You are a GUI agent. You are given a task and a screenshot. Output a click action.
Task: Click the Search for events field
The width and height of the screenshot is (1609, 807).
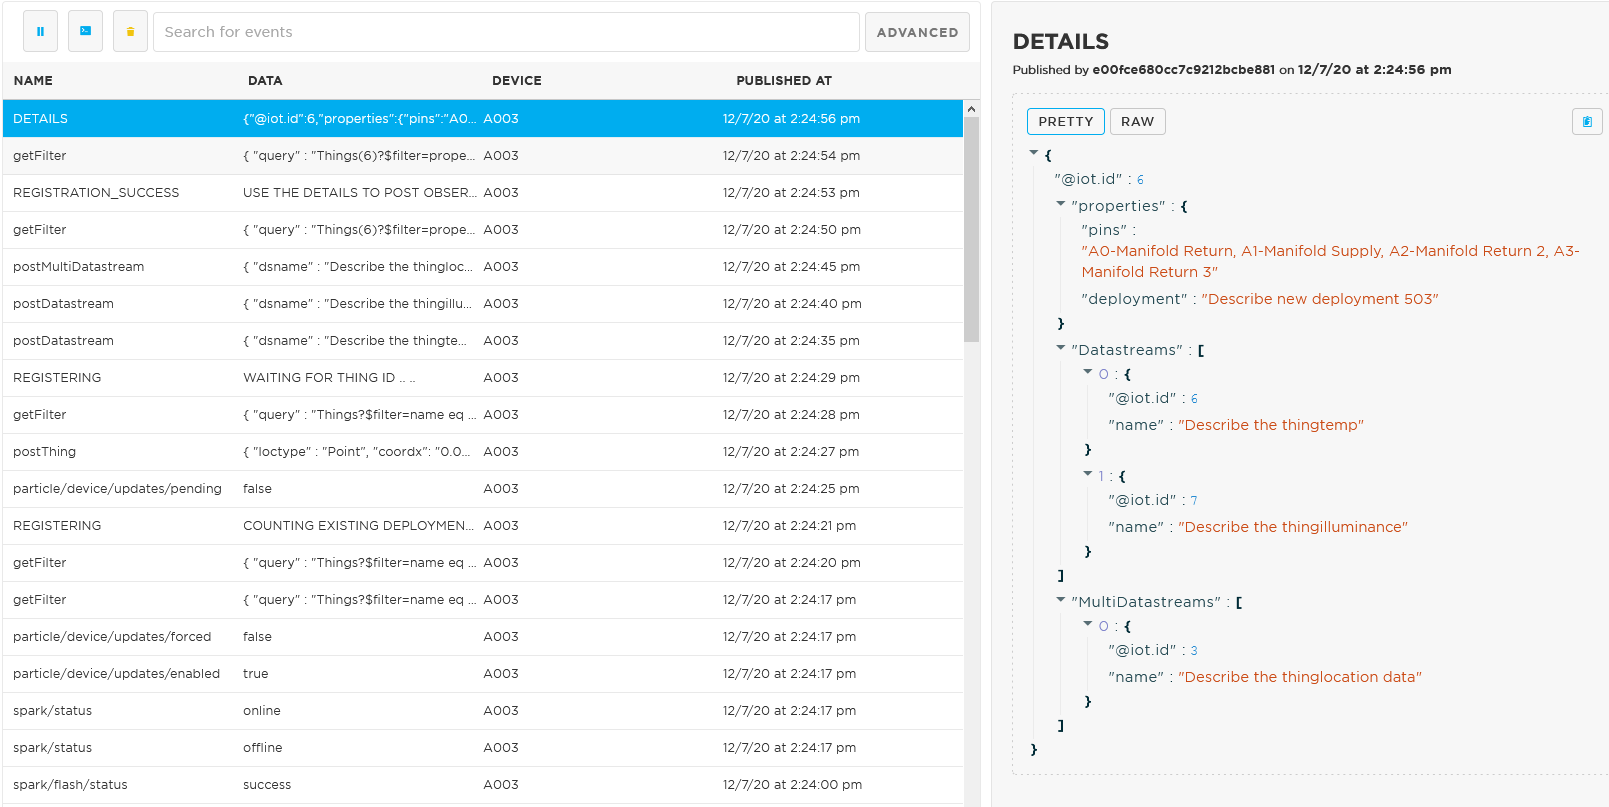(506, 32)
